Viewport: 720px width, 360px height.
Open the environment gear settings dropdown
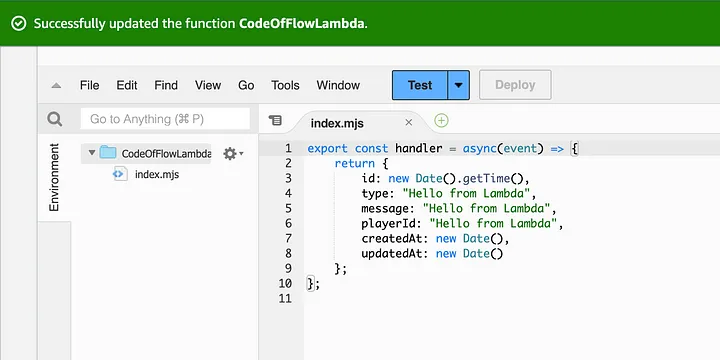pos(233,154)
